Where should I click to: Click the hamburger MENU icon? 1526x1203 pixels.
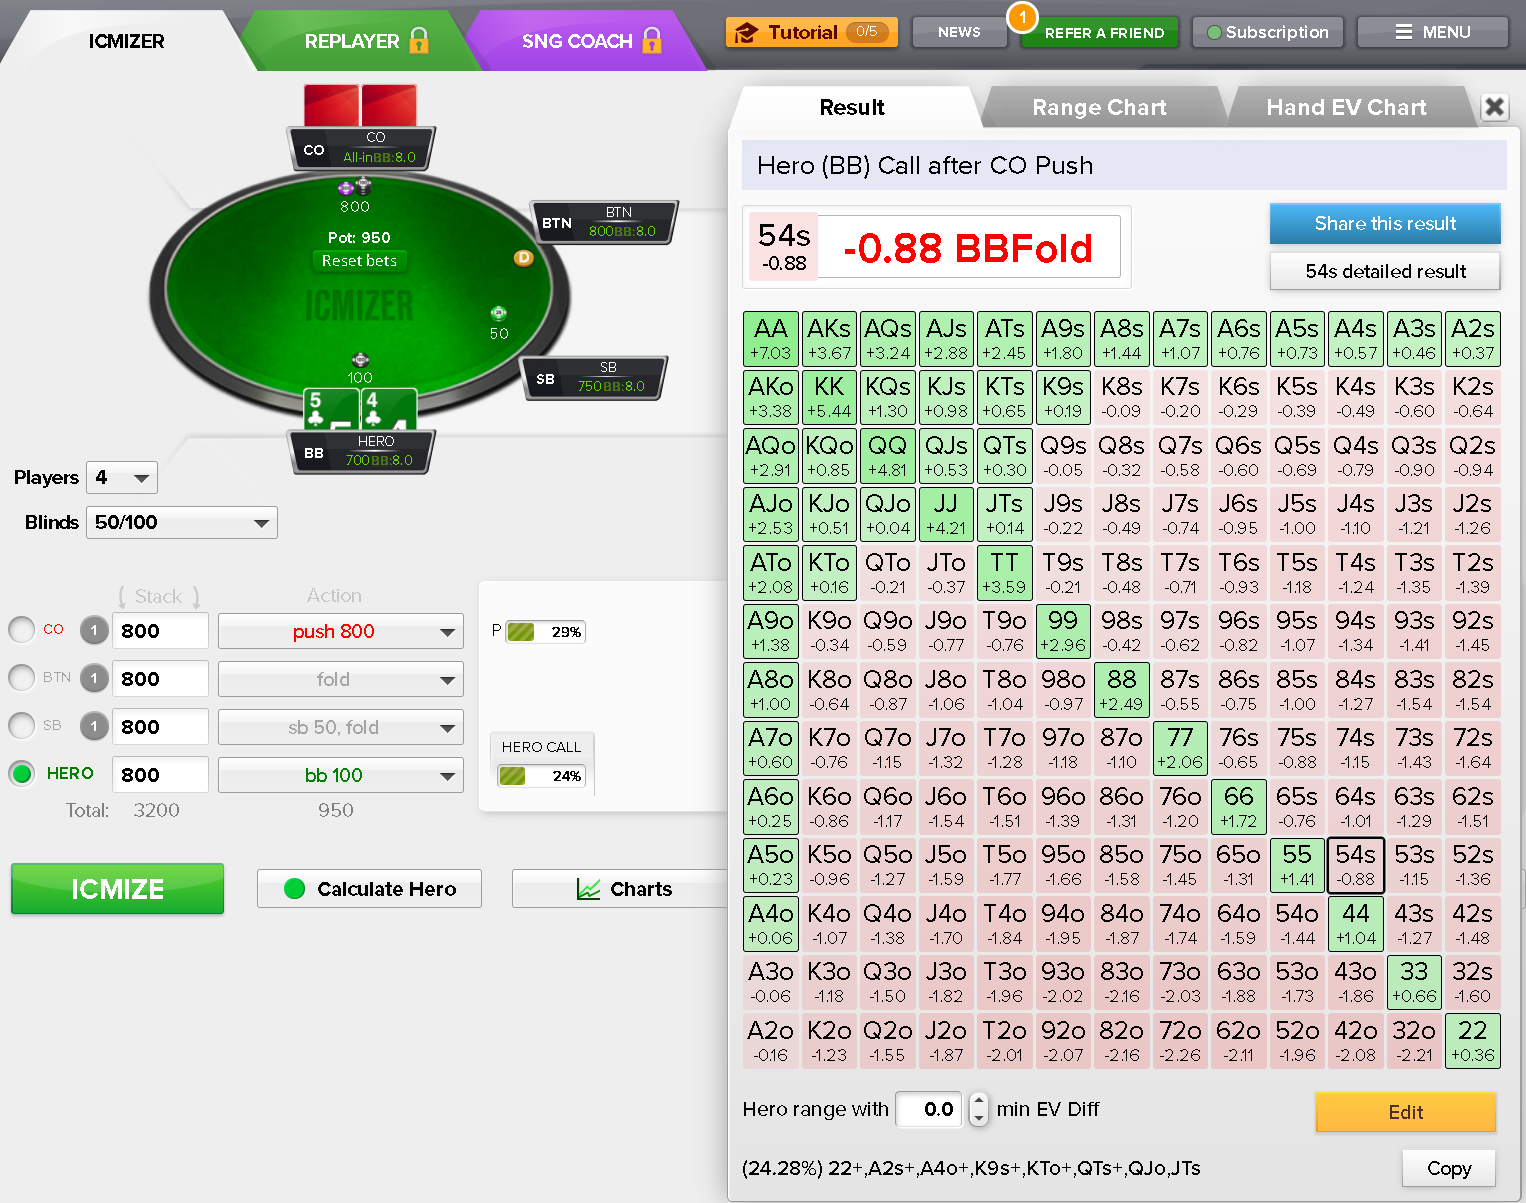tap(1404, 33)
